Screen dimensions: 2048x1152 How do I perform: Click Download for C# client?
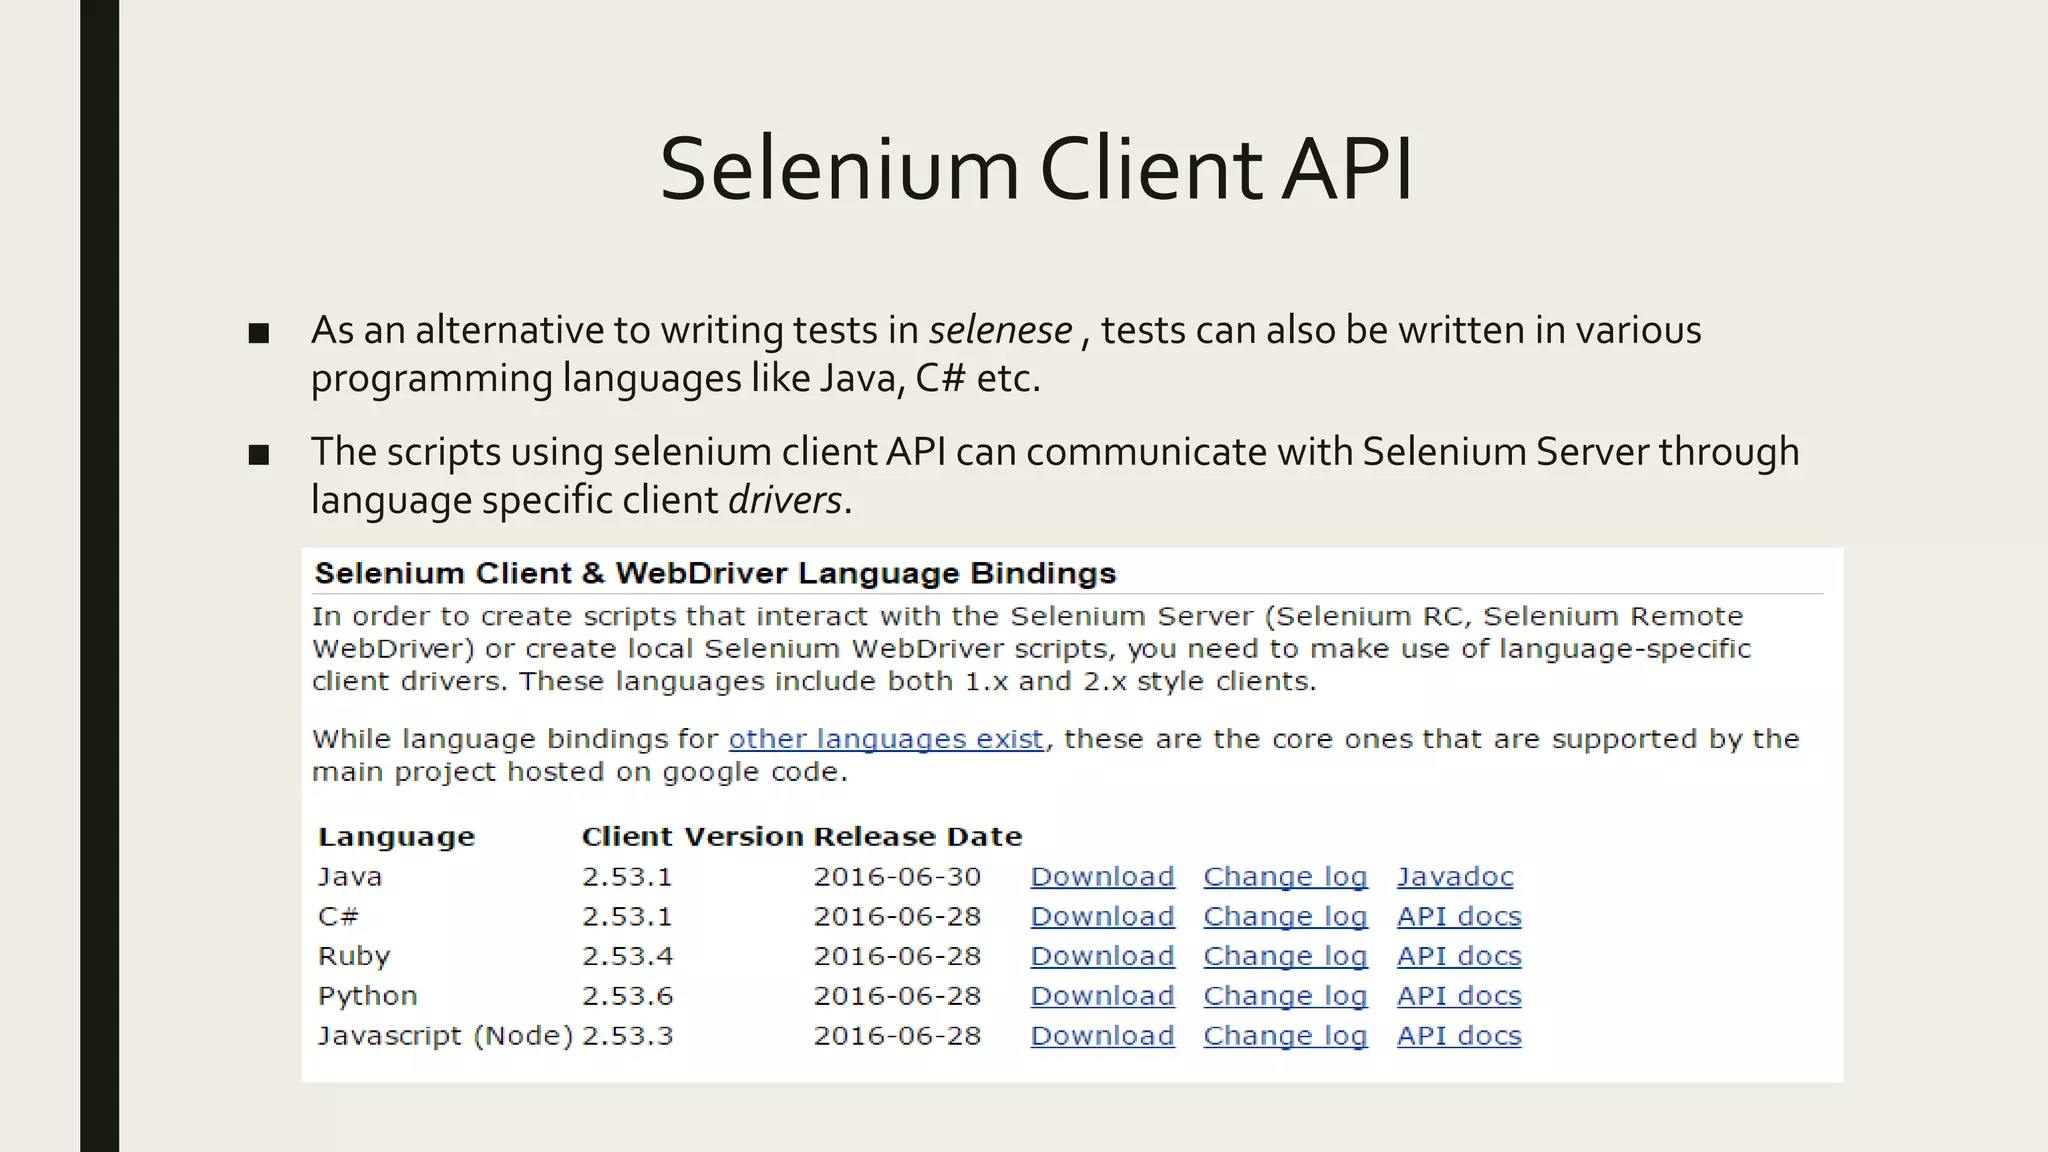1102,917
